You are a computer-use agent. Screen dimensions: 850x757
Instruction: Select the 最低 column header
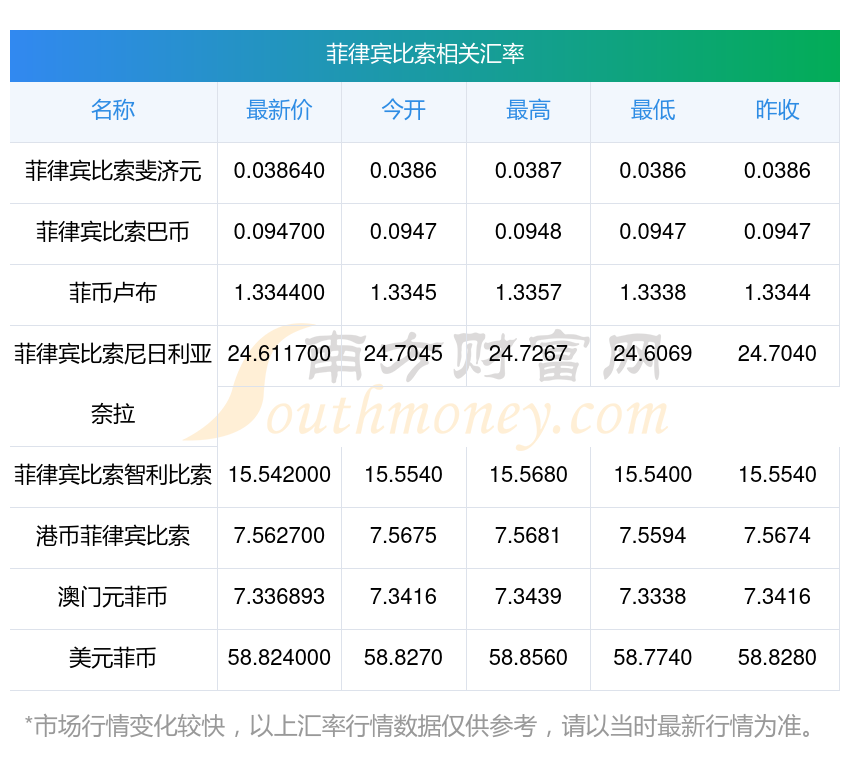652,111
